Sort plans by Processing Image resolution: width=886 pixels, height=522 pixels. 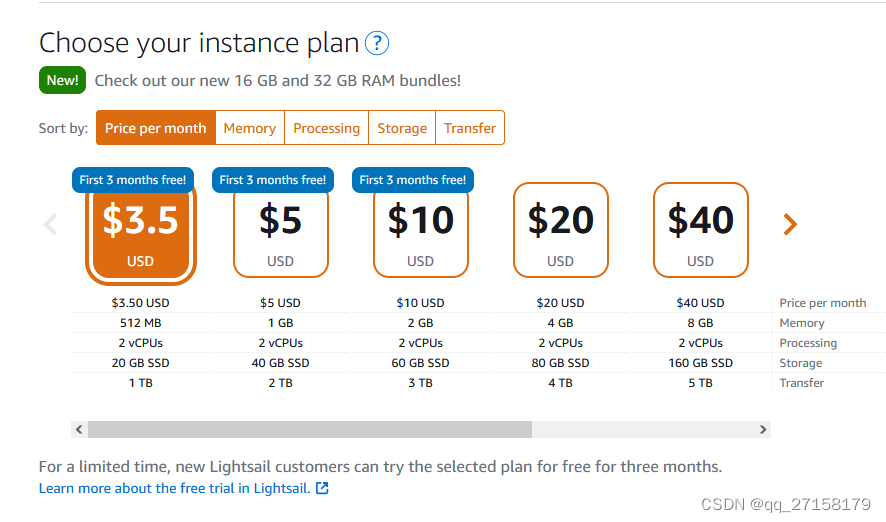point(327,128)
